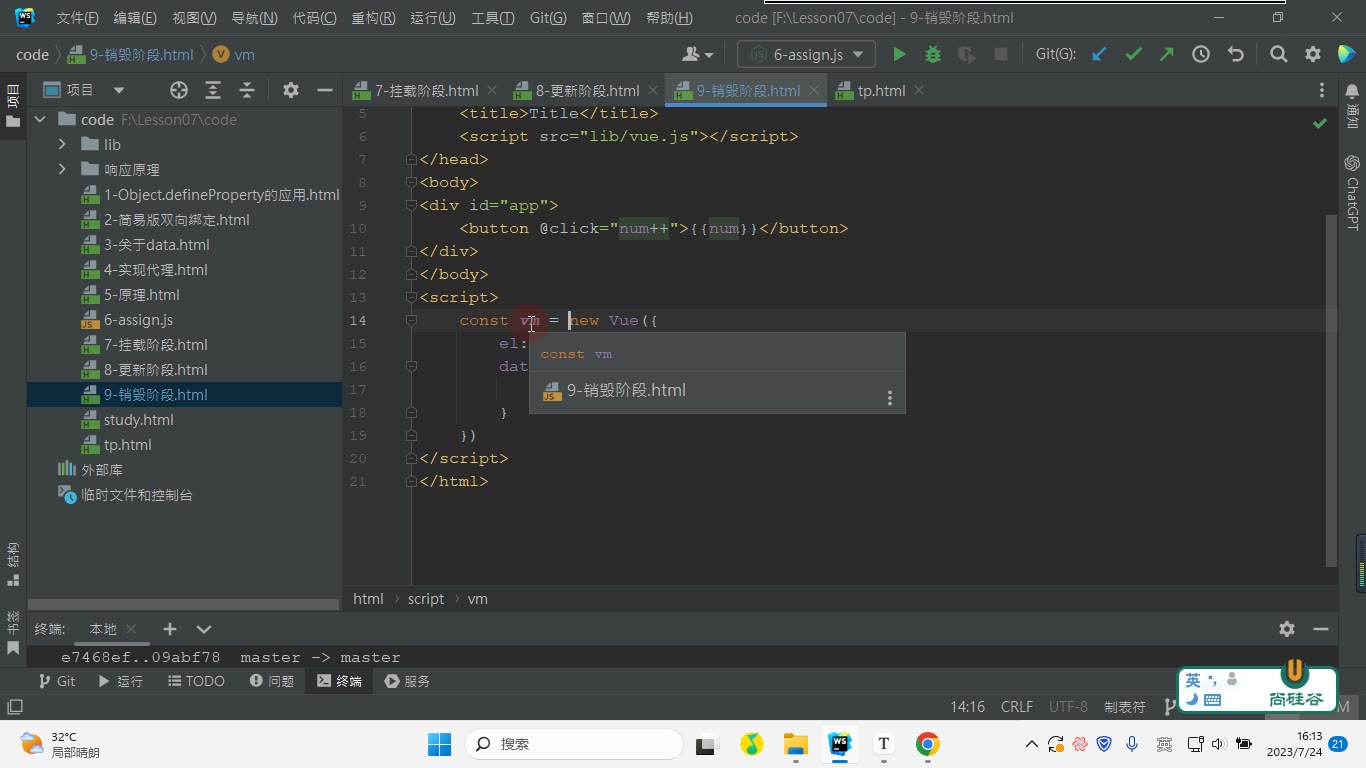The width and height of the screenshot is (1366, 768).
Task: Expand the 响应原理 folder
Action: point(62,170)
